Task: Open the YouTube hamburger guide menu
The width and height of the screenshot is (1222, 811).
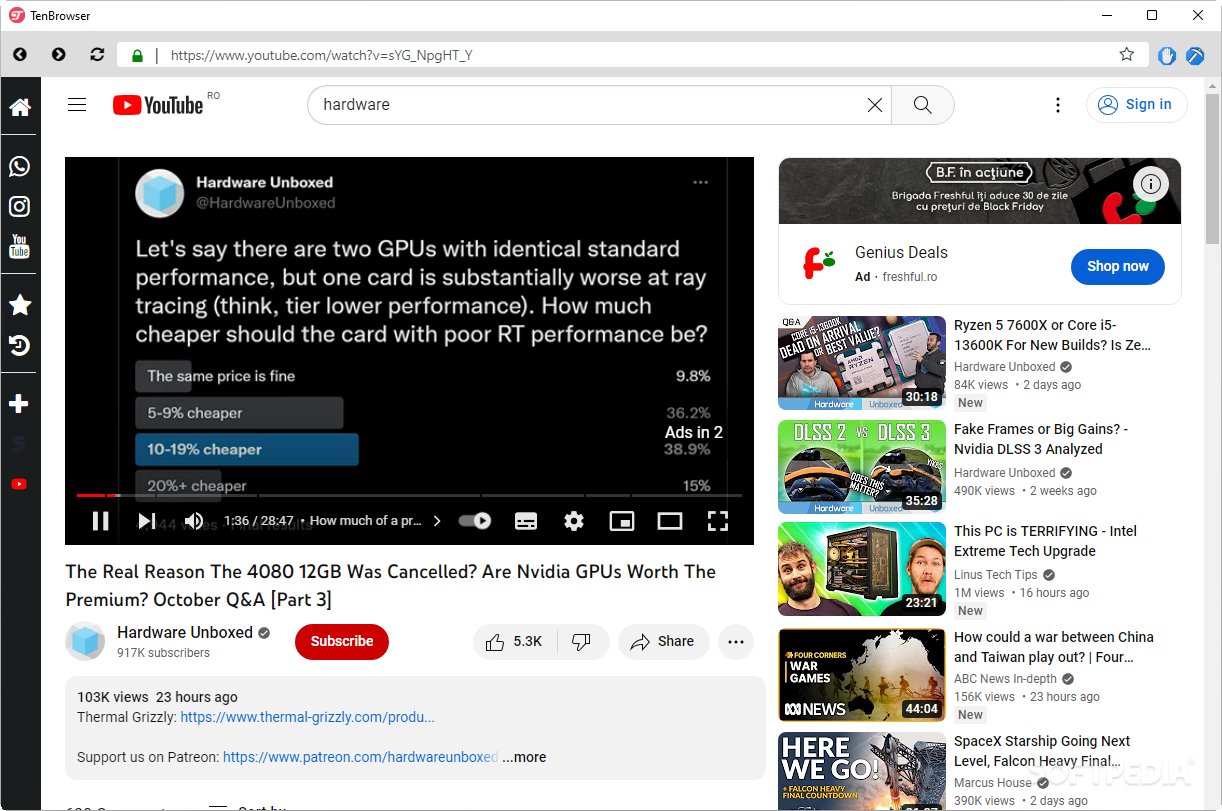Action: 77,104
